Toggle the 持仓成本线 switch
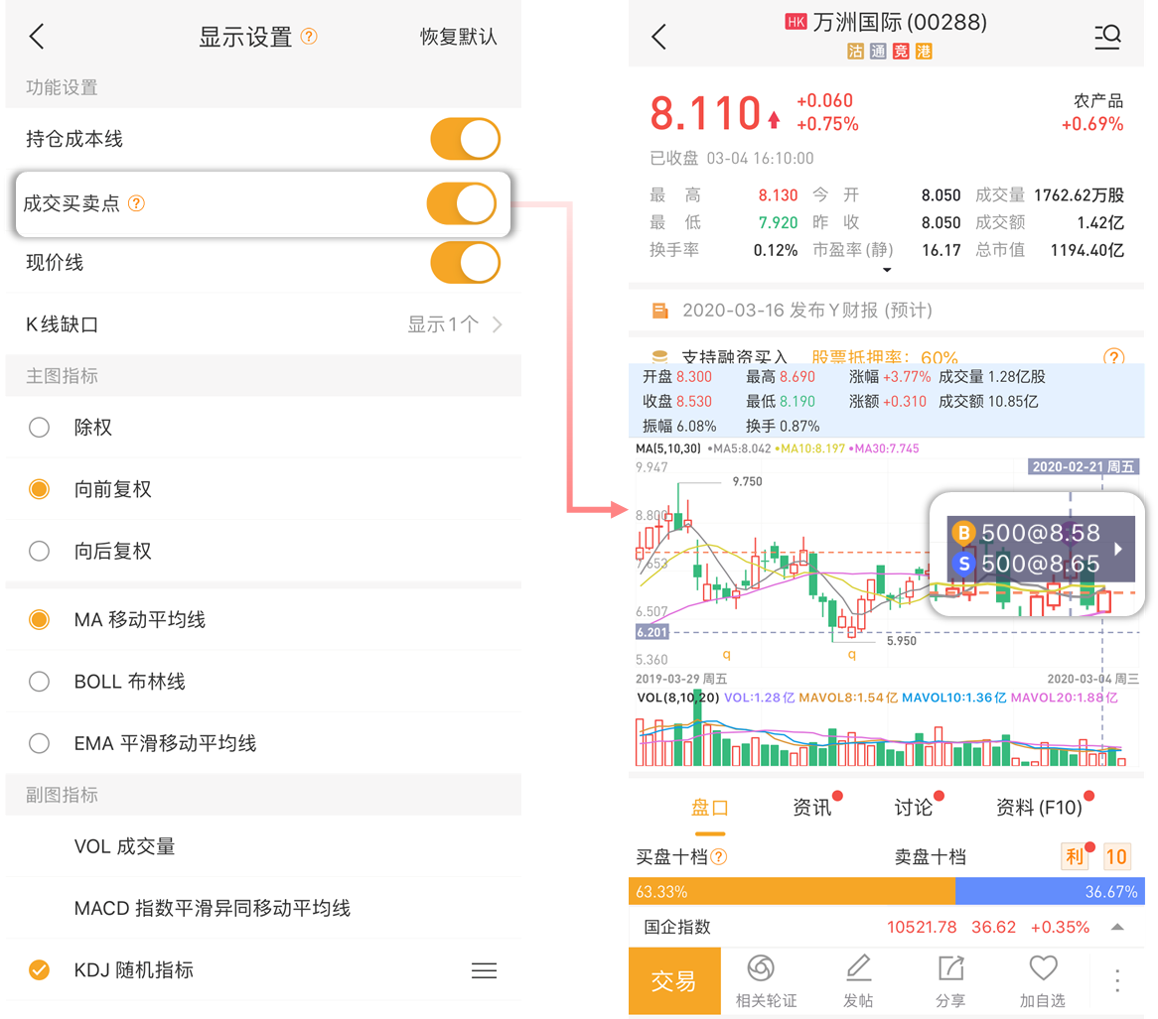1158x1019 pixels. (465, 139)
